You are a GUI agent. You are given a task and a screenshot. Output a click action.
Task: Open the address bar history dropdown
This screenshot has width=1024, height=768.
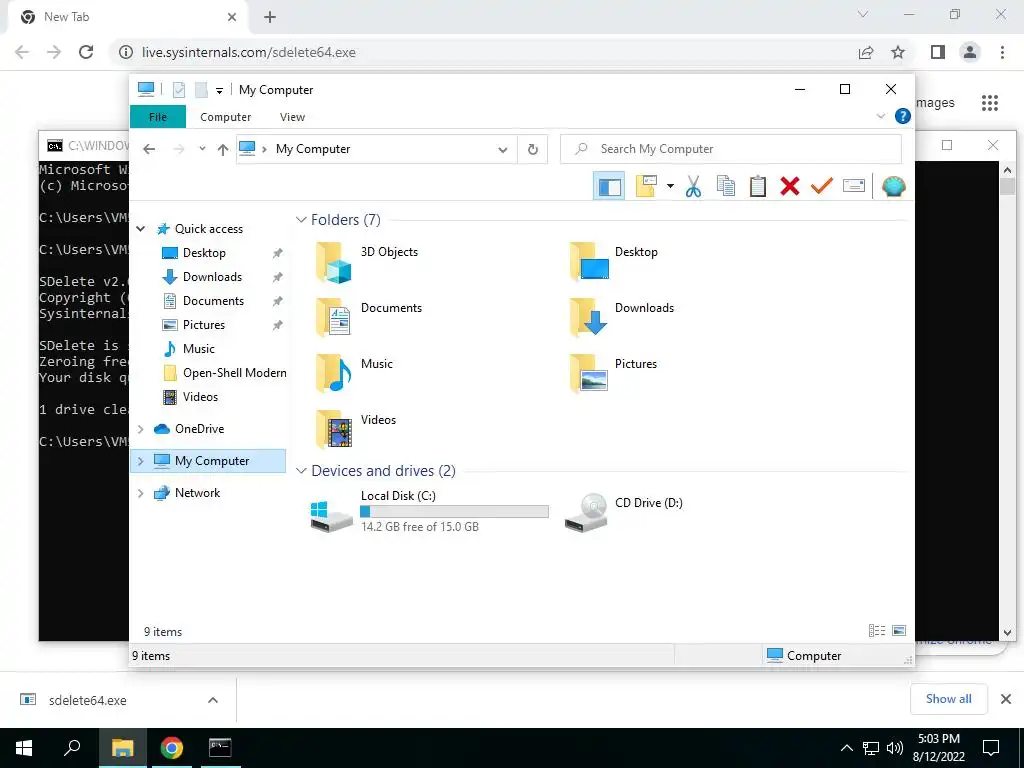[503, 150]
